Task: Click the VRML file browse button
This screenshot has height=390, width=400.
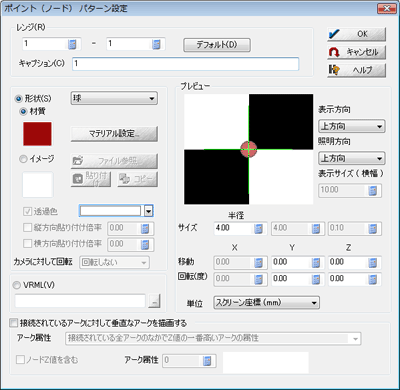Action: point(154,301)
